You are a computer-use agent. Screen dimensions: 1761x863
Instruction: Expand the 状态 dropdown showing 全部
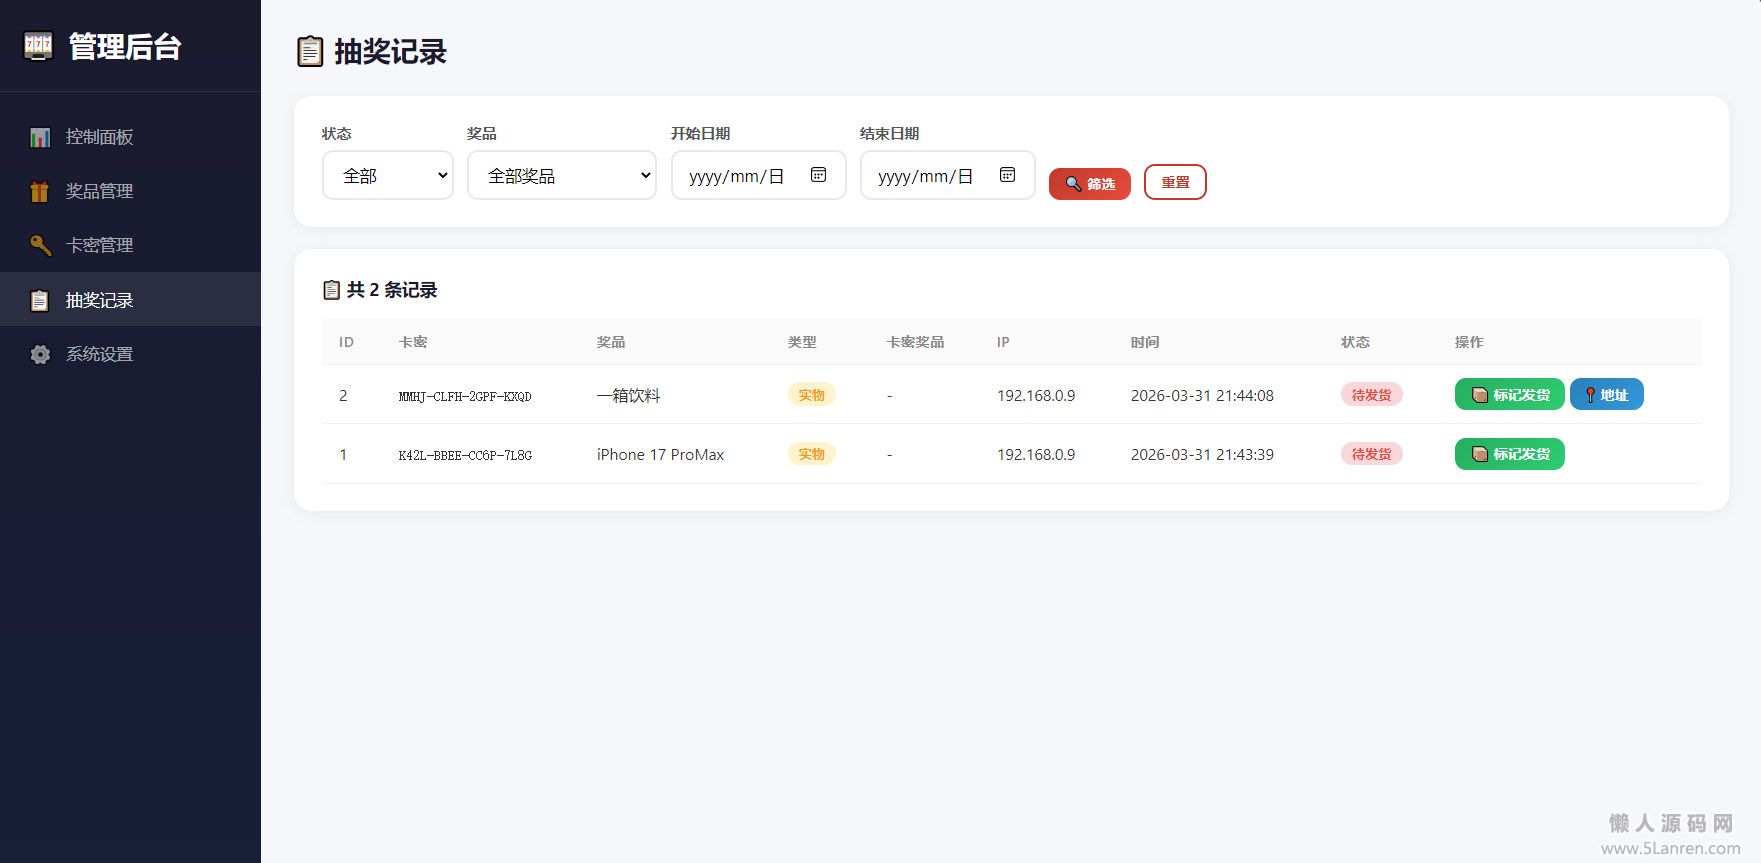pos(388,176)
